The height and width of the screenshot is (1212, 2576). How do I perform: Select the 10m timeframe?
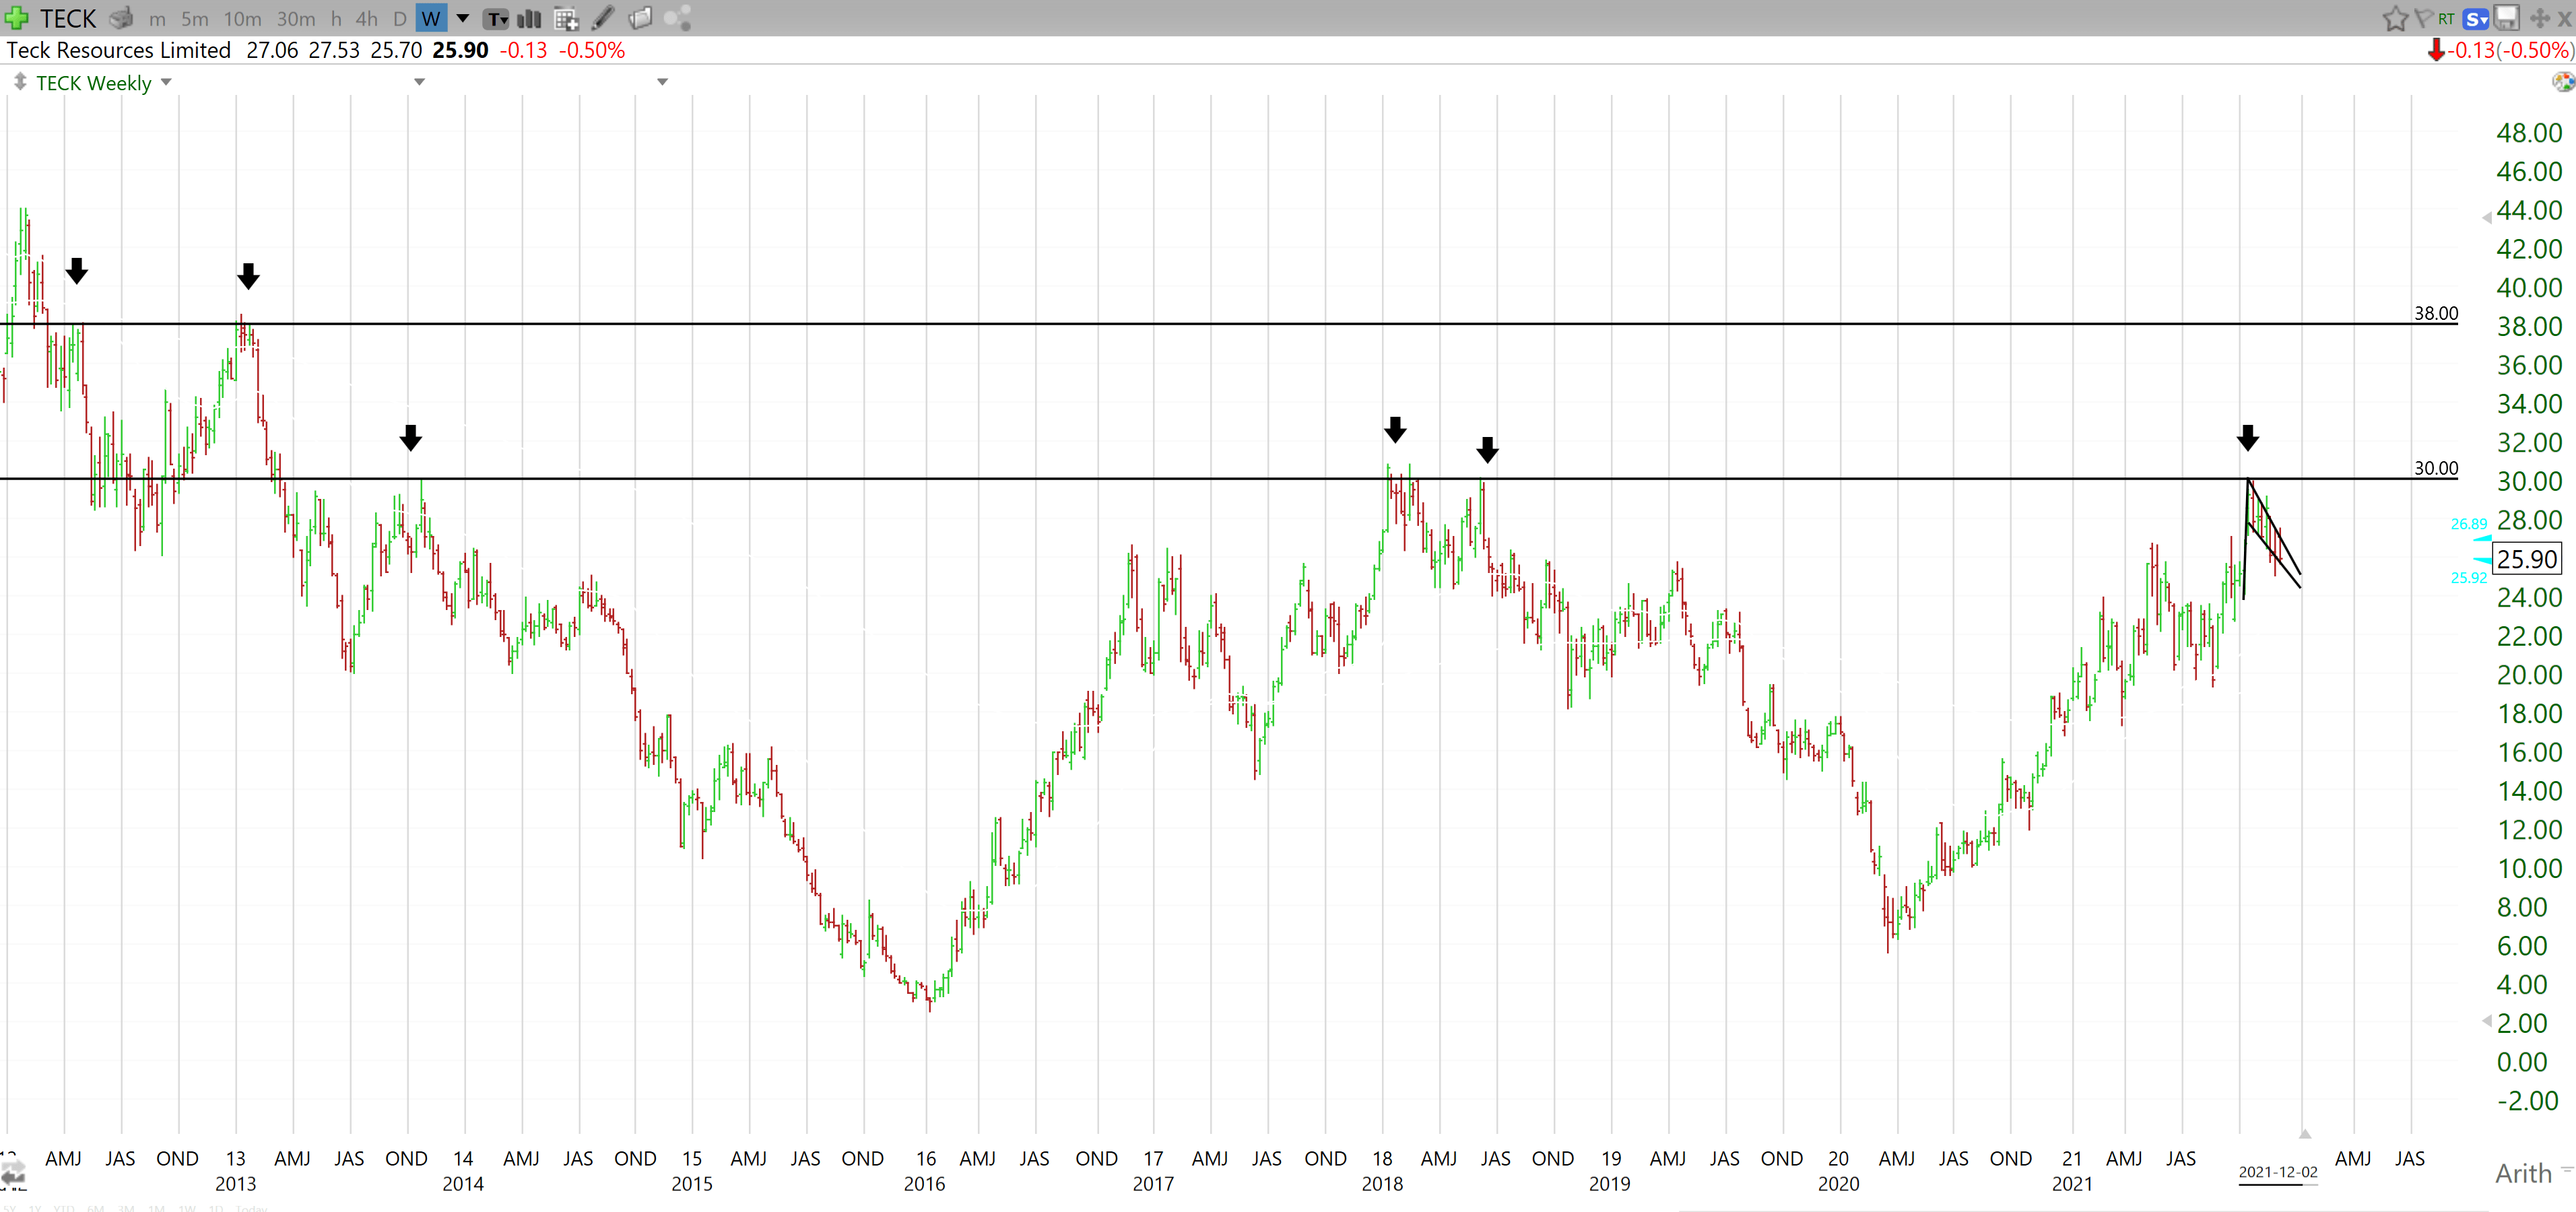[x=242, y=19]
